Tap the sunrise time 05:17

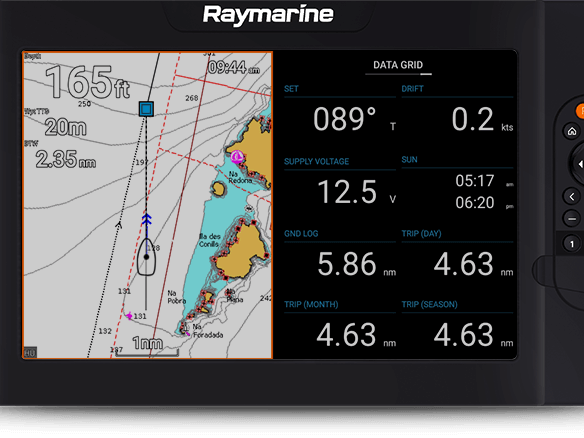click(x=474, y=181)
